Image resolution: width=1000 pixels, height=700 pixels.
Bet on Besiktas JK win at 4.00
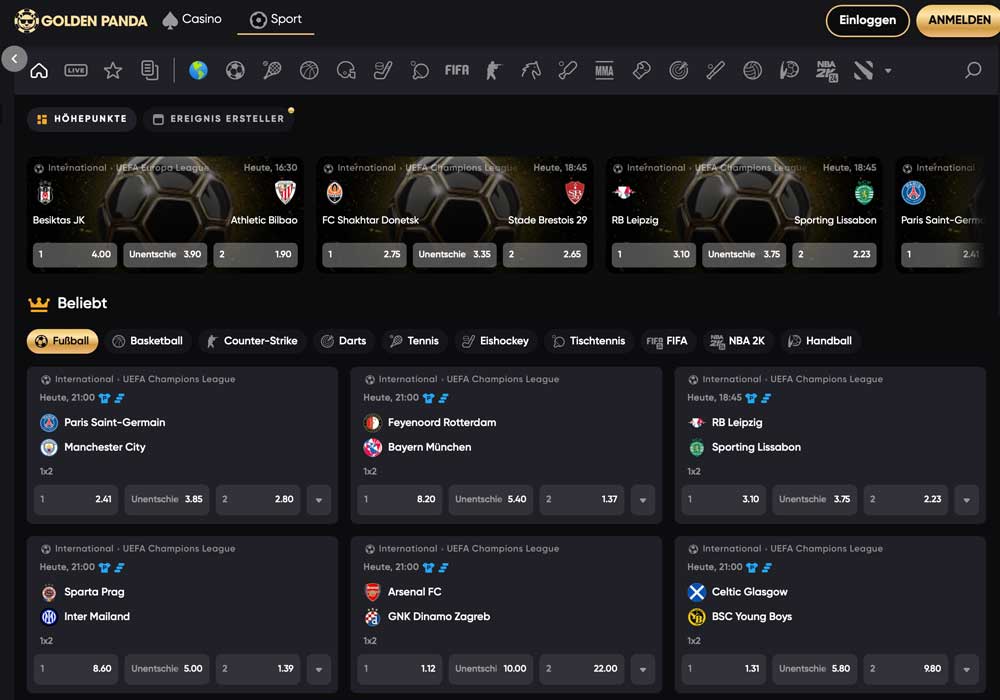tap(75, 254)
